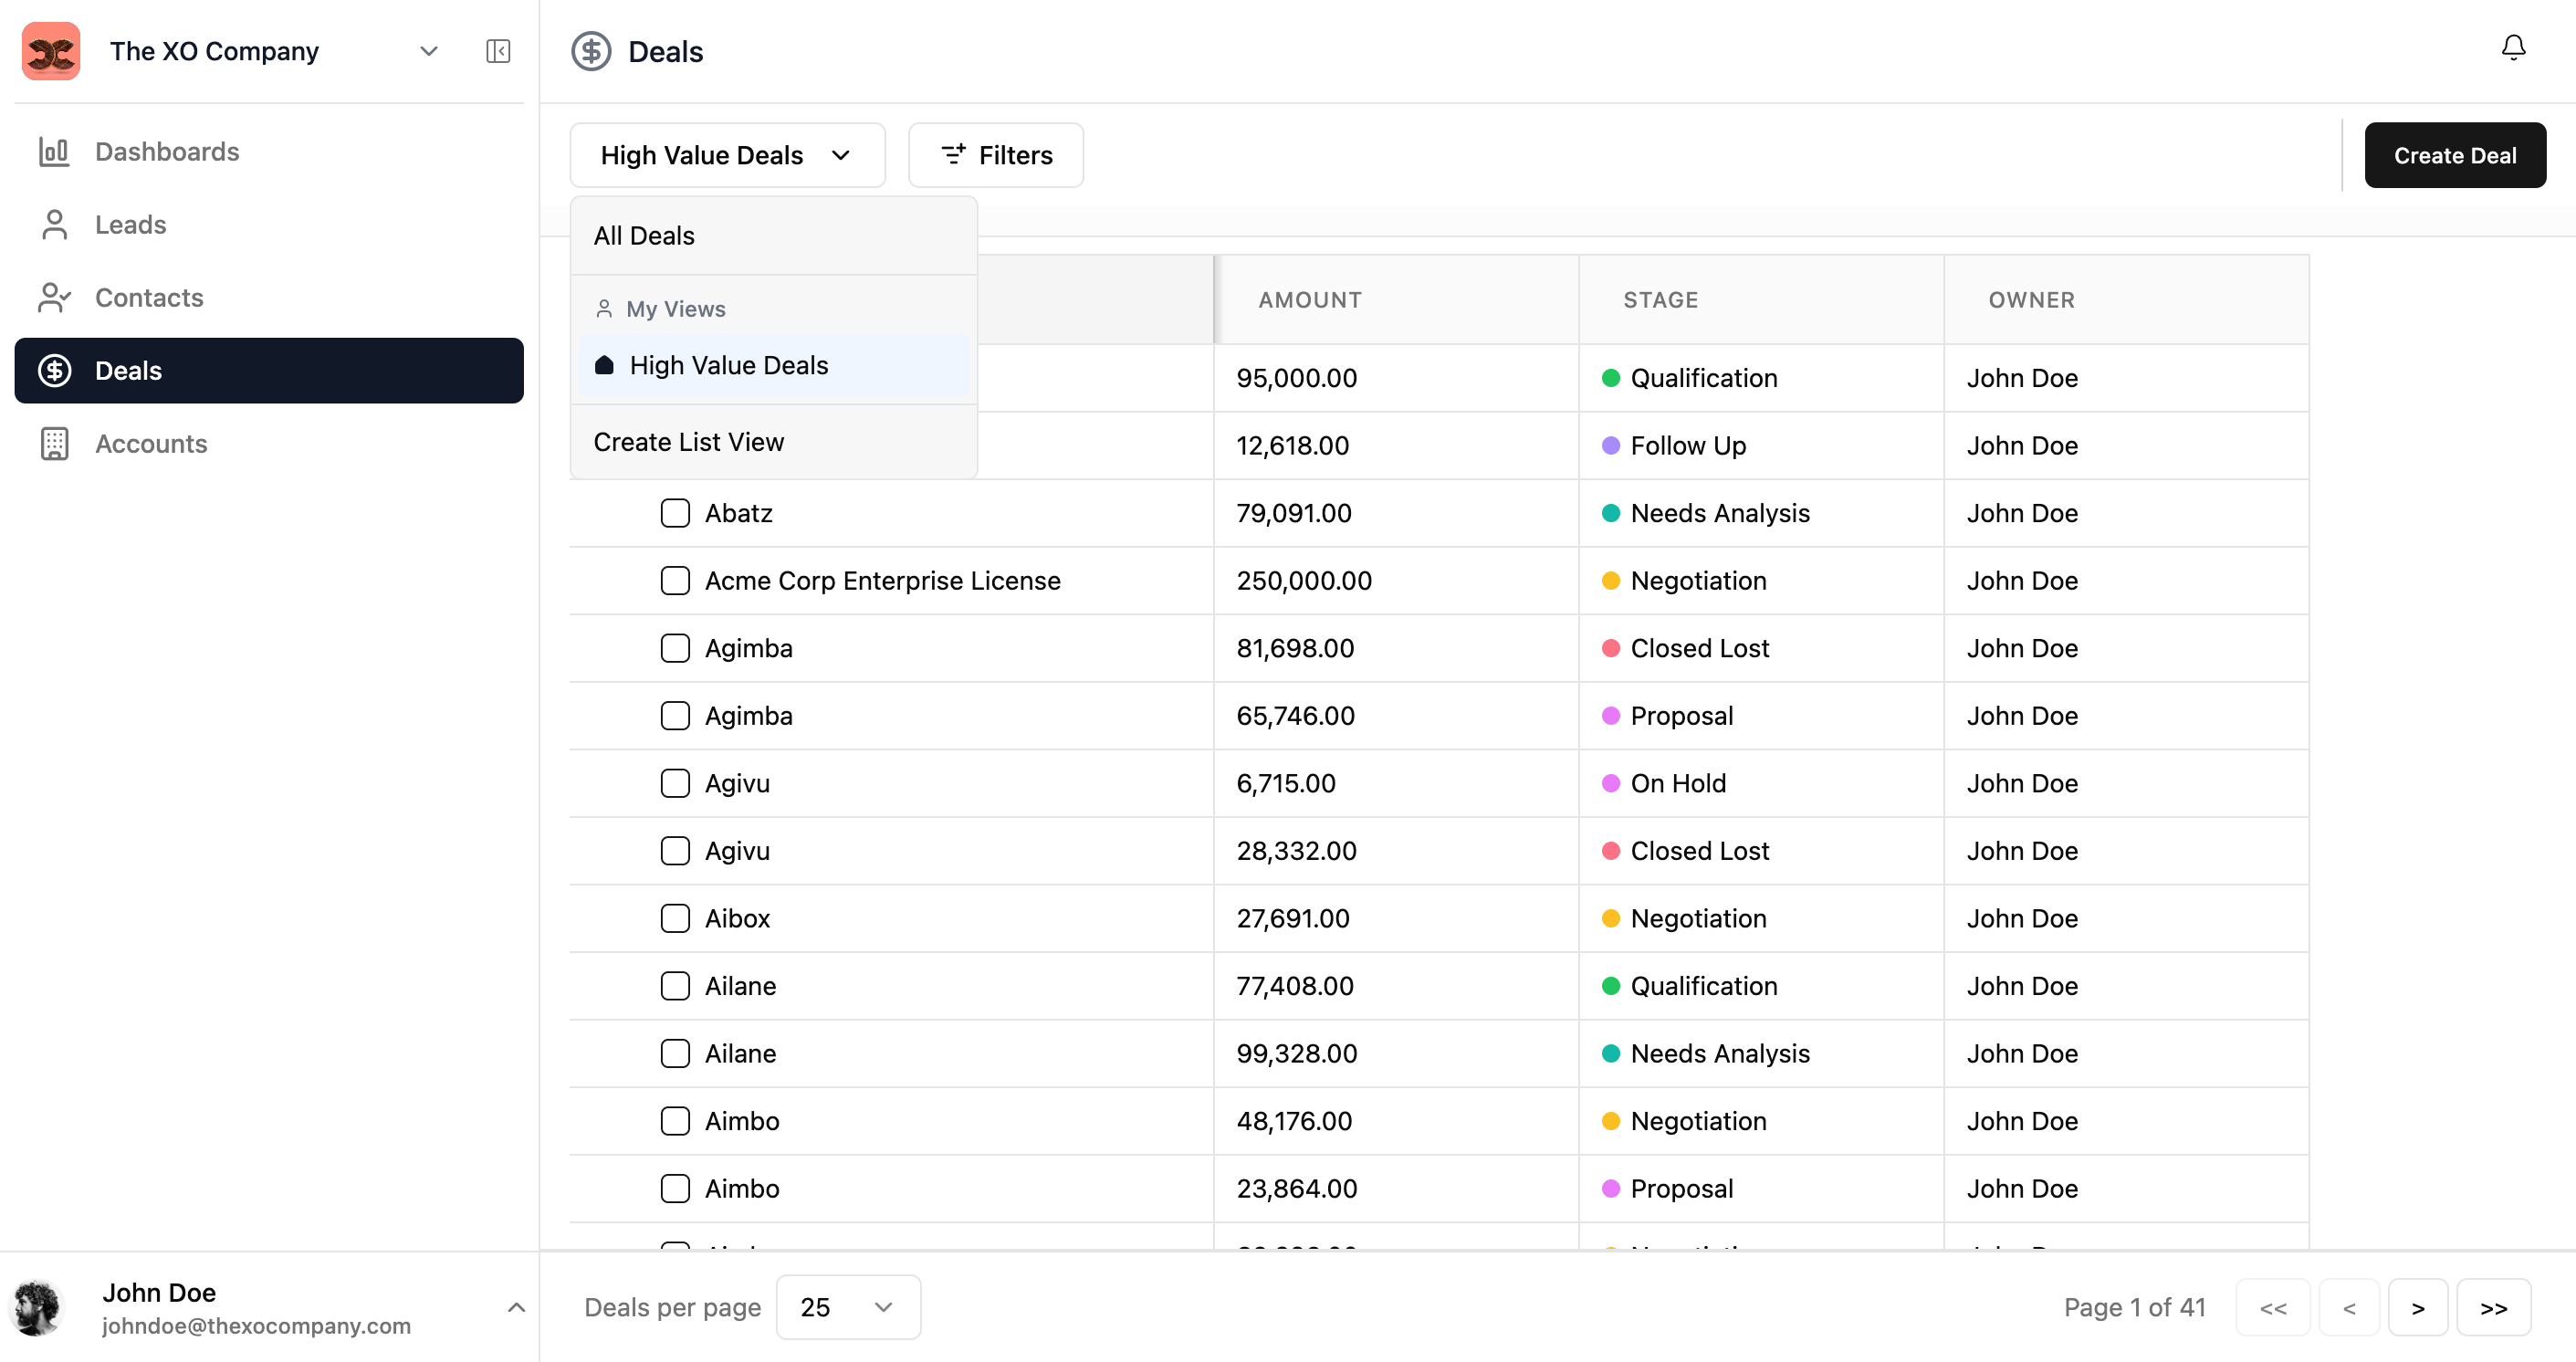Click the amount 250,000.00
This screenshot has height=1362, width=2576.
(1304, 581)
